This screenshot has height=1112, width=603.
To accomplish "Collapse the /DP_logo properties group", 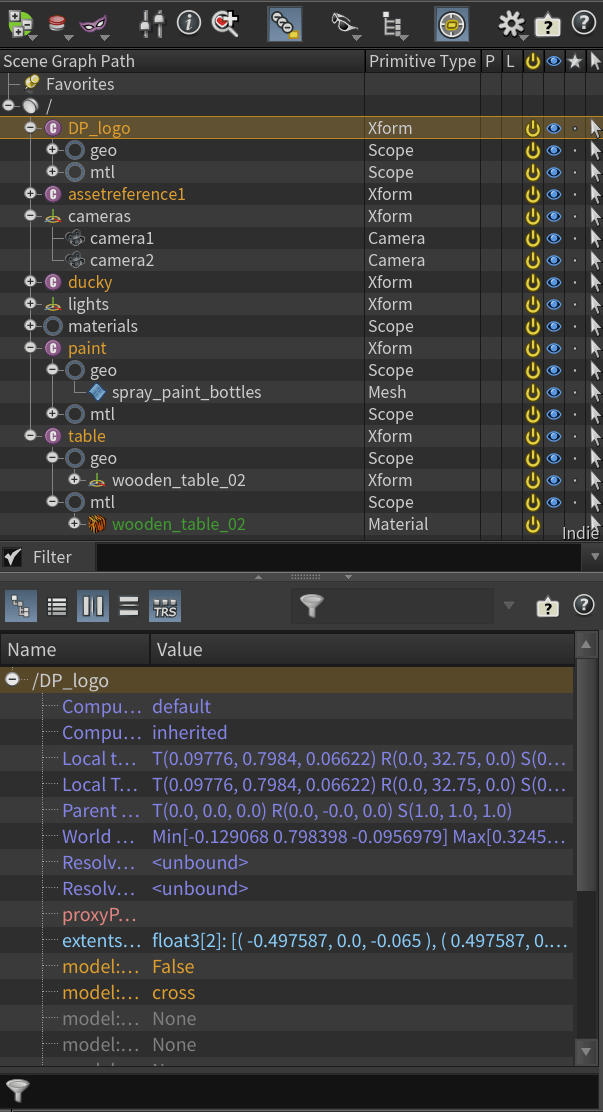I will (13, 681).
